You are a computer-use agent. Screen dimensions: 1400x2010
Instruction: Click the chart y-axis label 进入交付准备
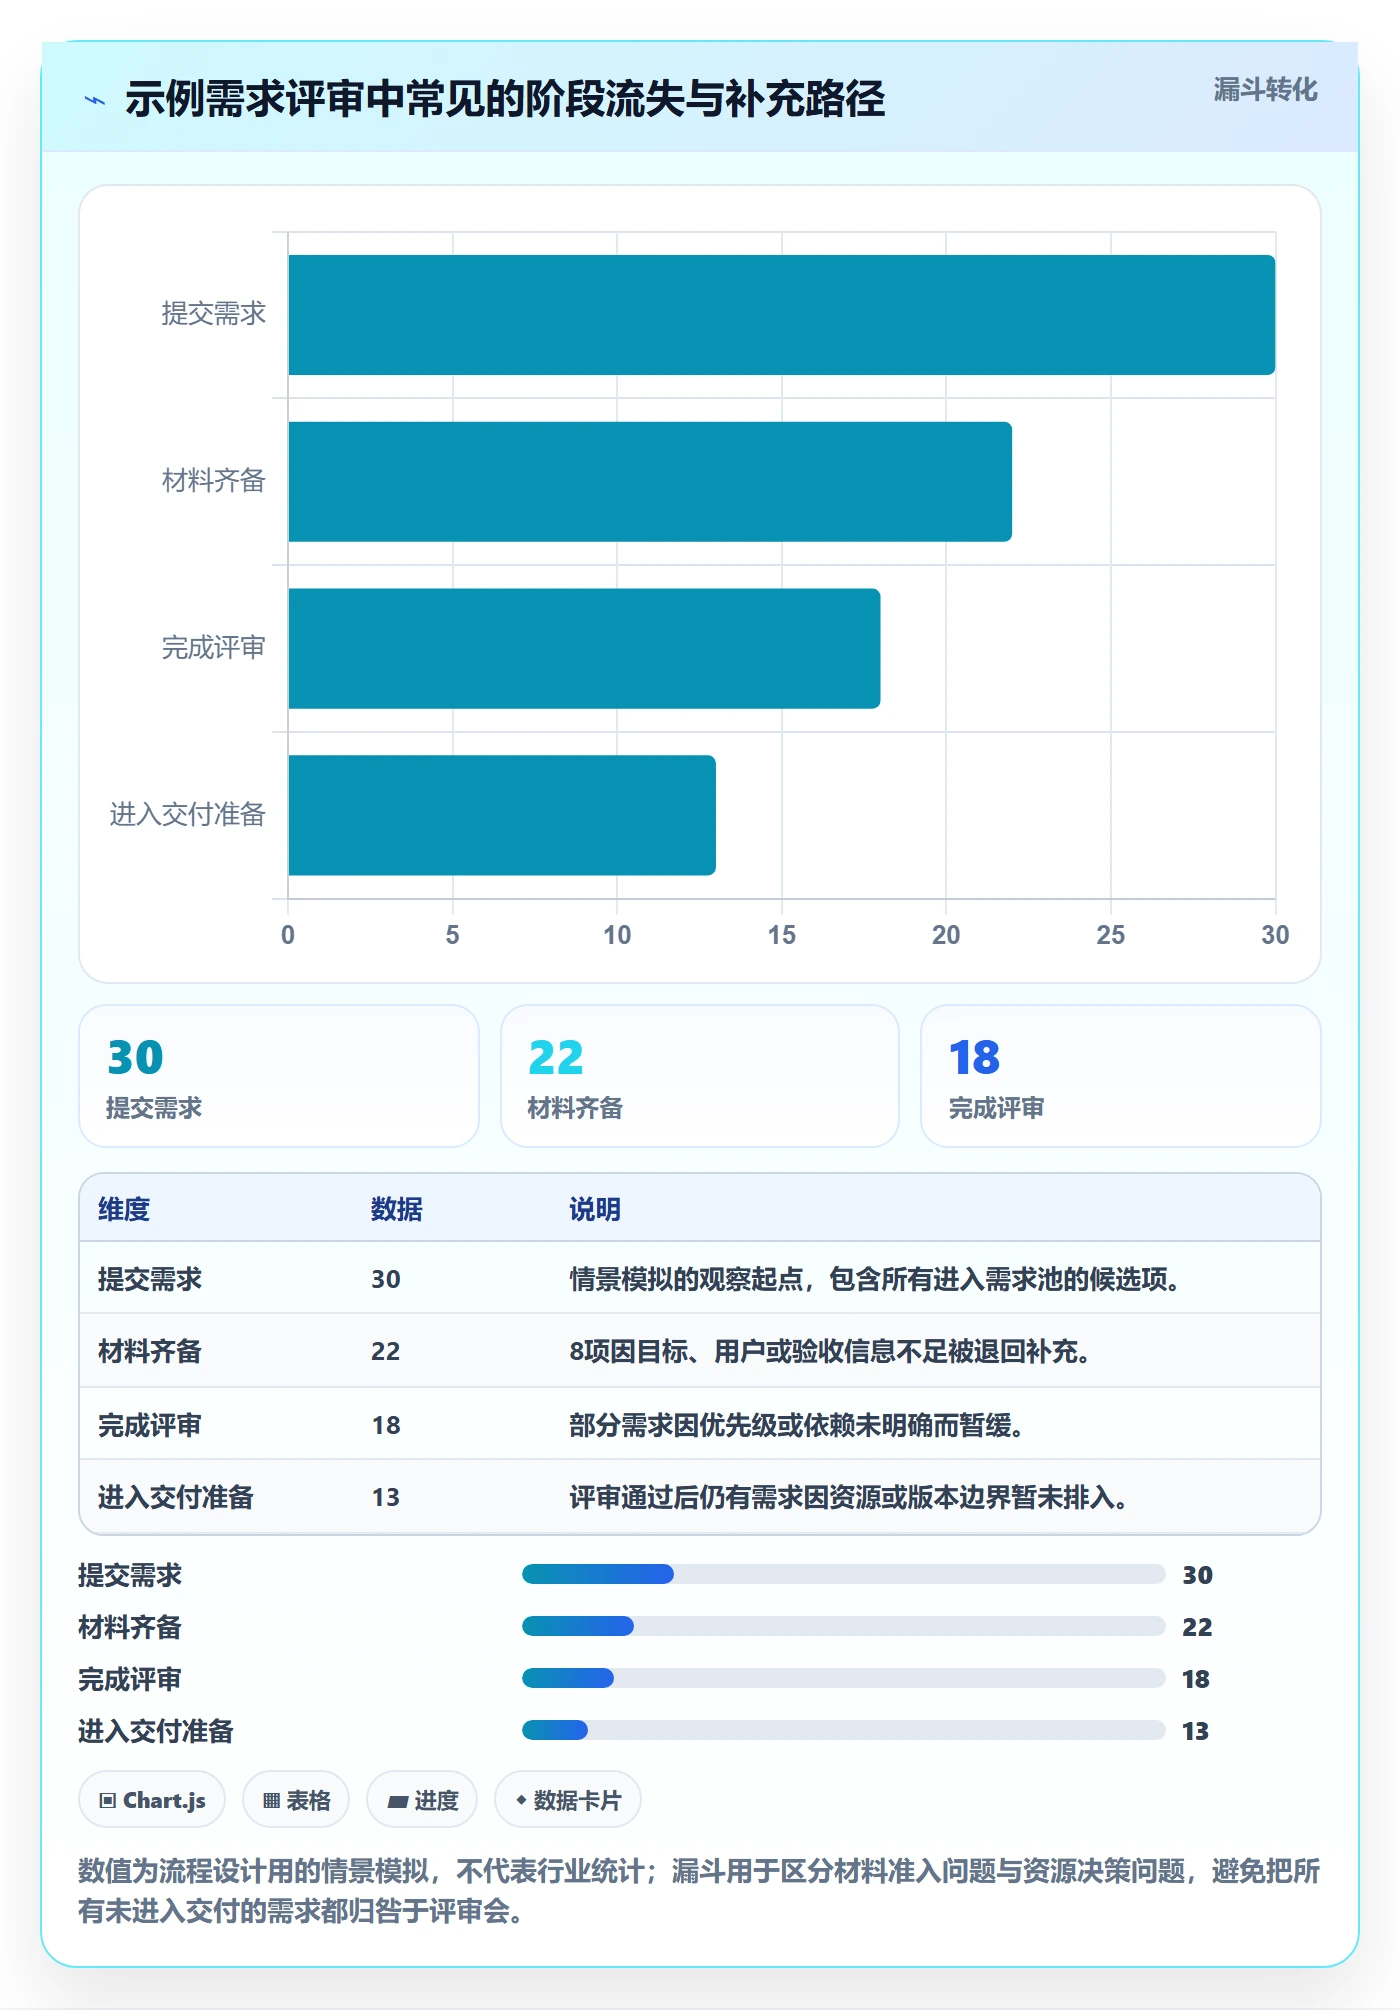188,815
